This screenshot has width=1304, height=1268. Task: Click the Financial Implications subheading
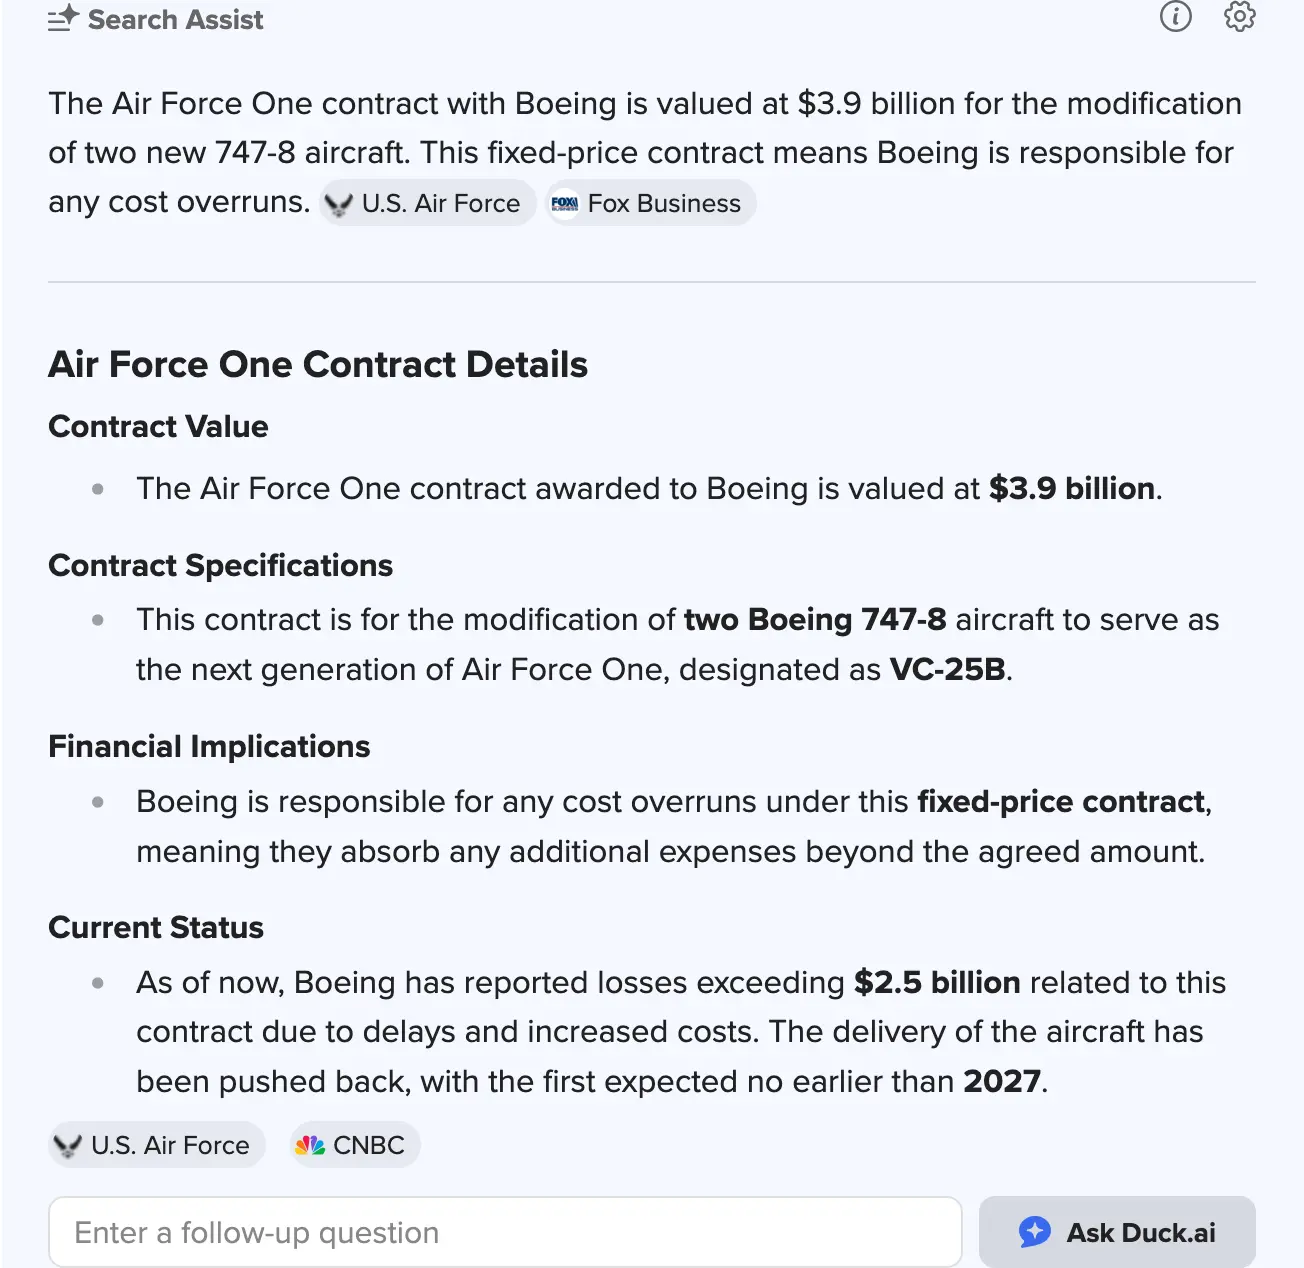click(209, 747)
